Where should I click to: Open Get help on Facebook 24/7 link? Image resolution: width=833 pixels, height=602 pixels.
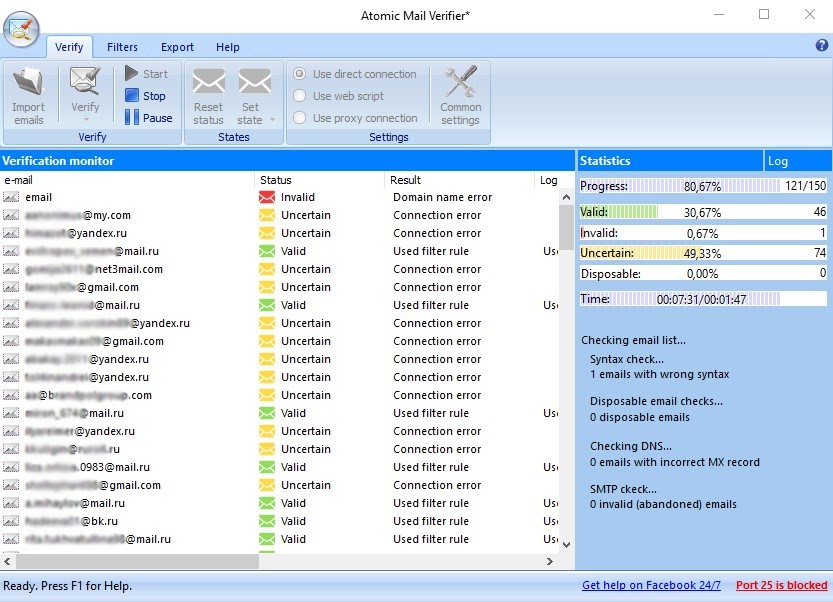click(651, 586)
